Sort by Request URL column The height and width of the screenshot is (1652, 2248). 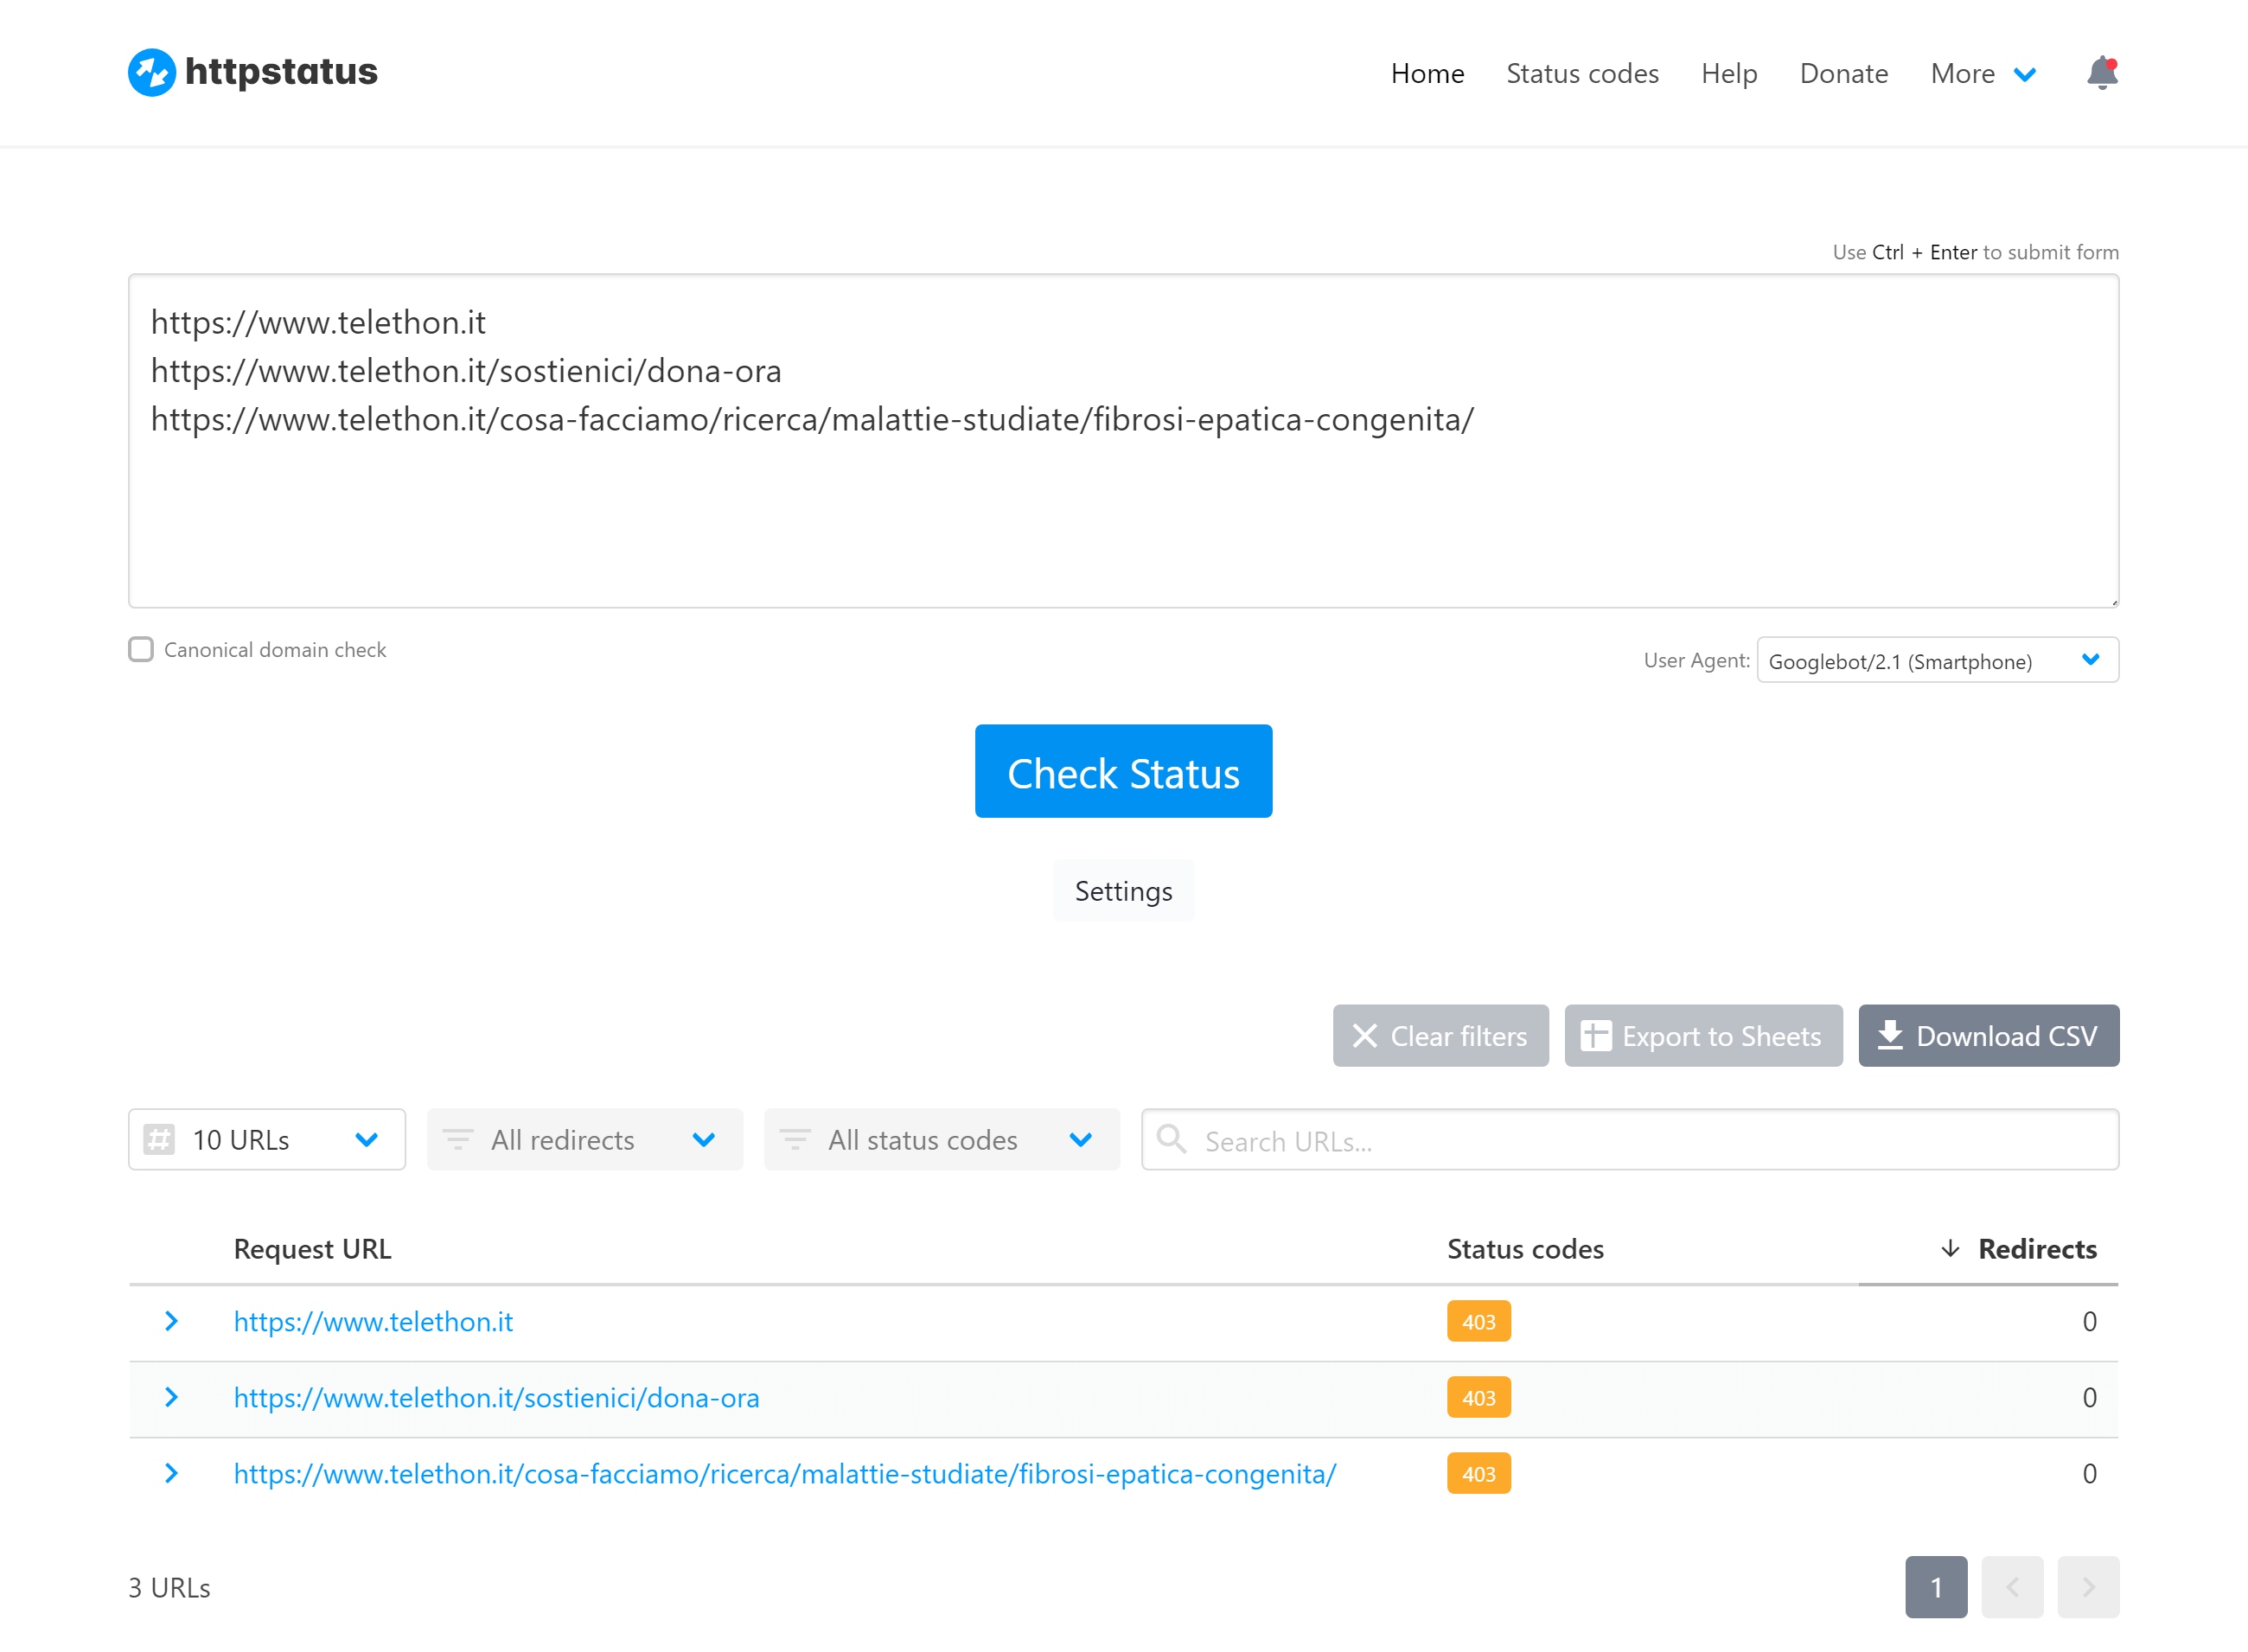pyautogui.click(x=312, y=1249)
